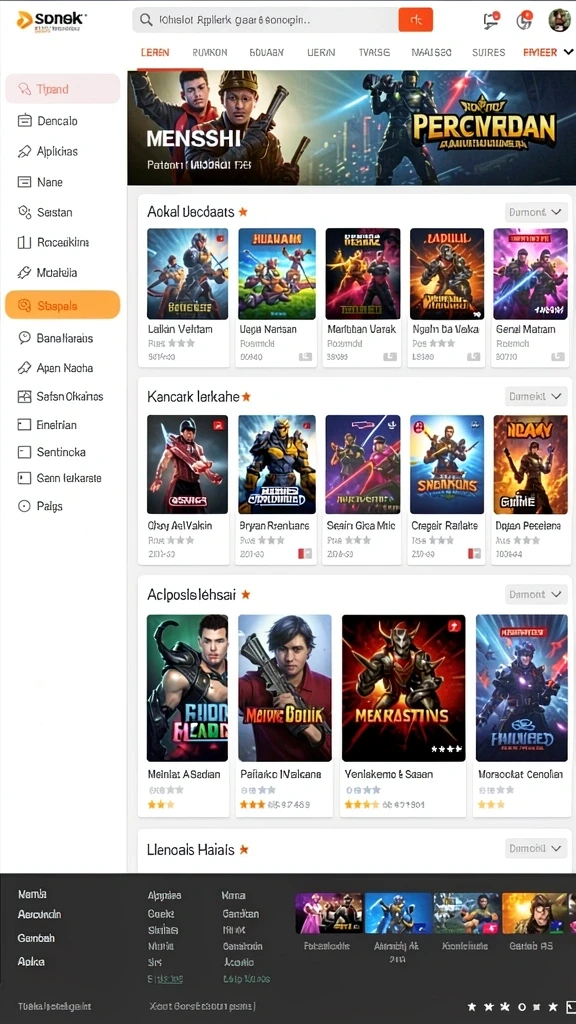Click the orange search submit button

pyautogui.click(x=415, y=20)
